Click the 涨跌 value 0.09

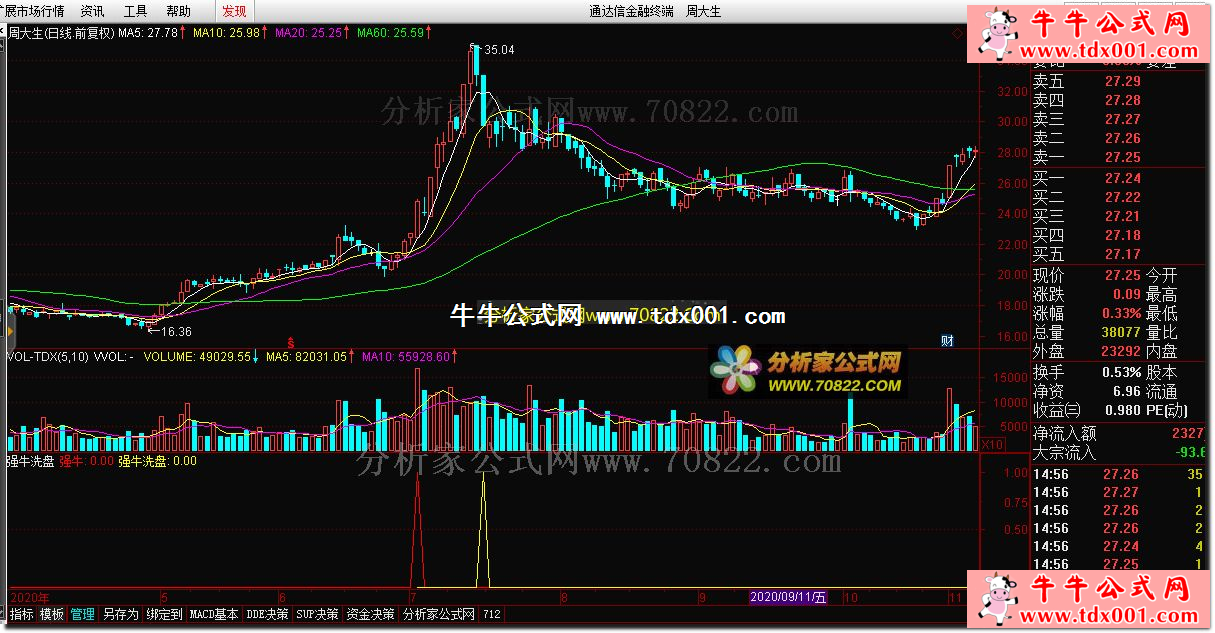[1127, 294]
